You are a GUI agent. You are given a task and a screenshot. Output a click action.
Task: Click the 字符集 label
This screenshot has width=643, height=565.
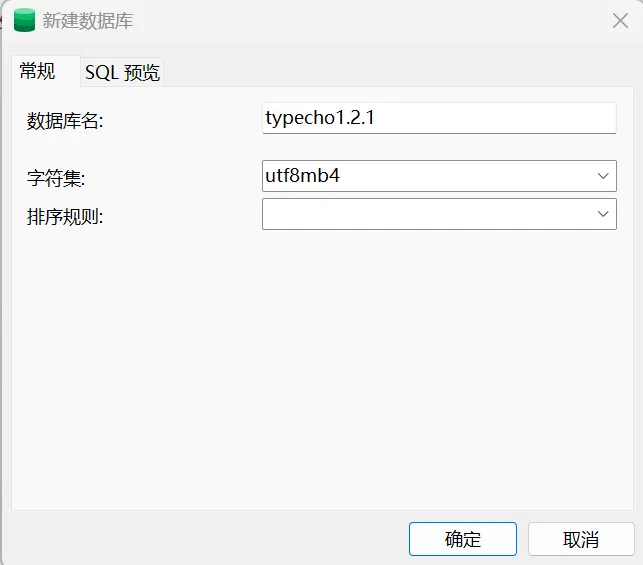coord(56,179)
